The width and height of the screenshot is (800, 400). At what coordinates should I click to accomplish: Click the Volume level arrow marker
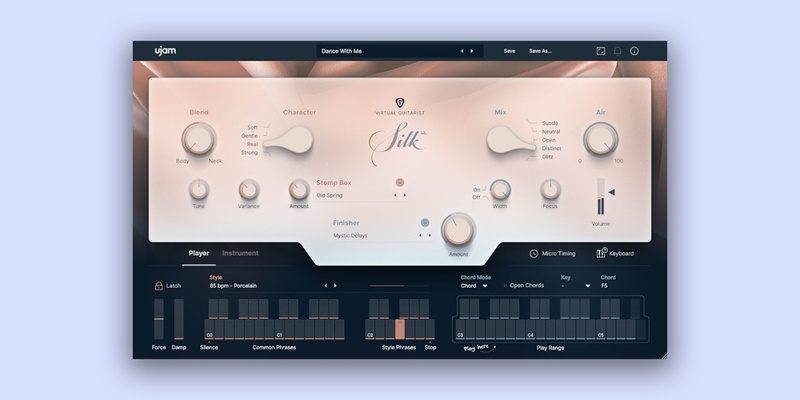[611, 192]
